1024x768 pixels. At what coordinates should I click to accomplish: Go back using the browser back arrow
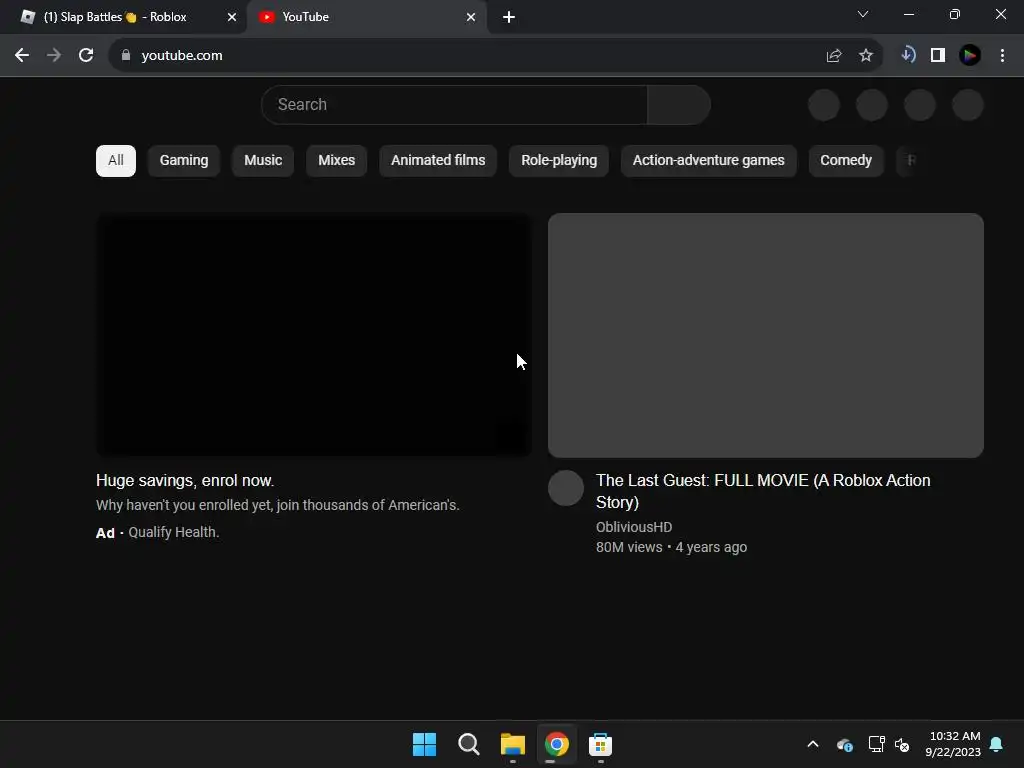[x=22, y=56]
